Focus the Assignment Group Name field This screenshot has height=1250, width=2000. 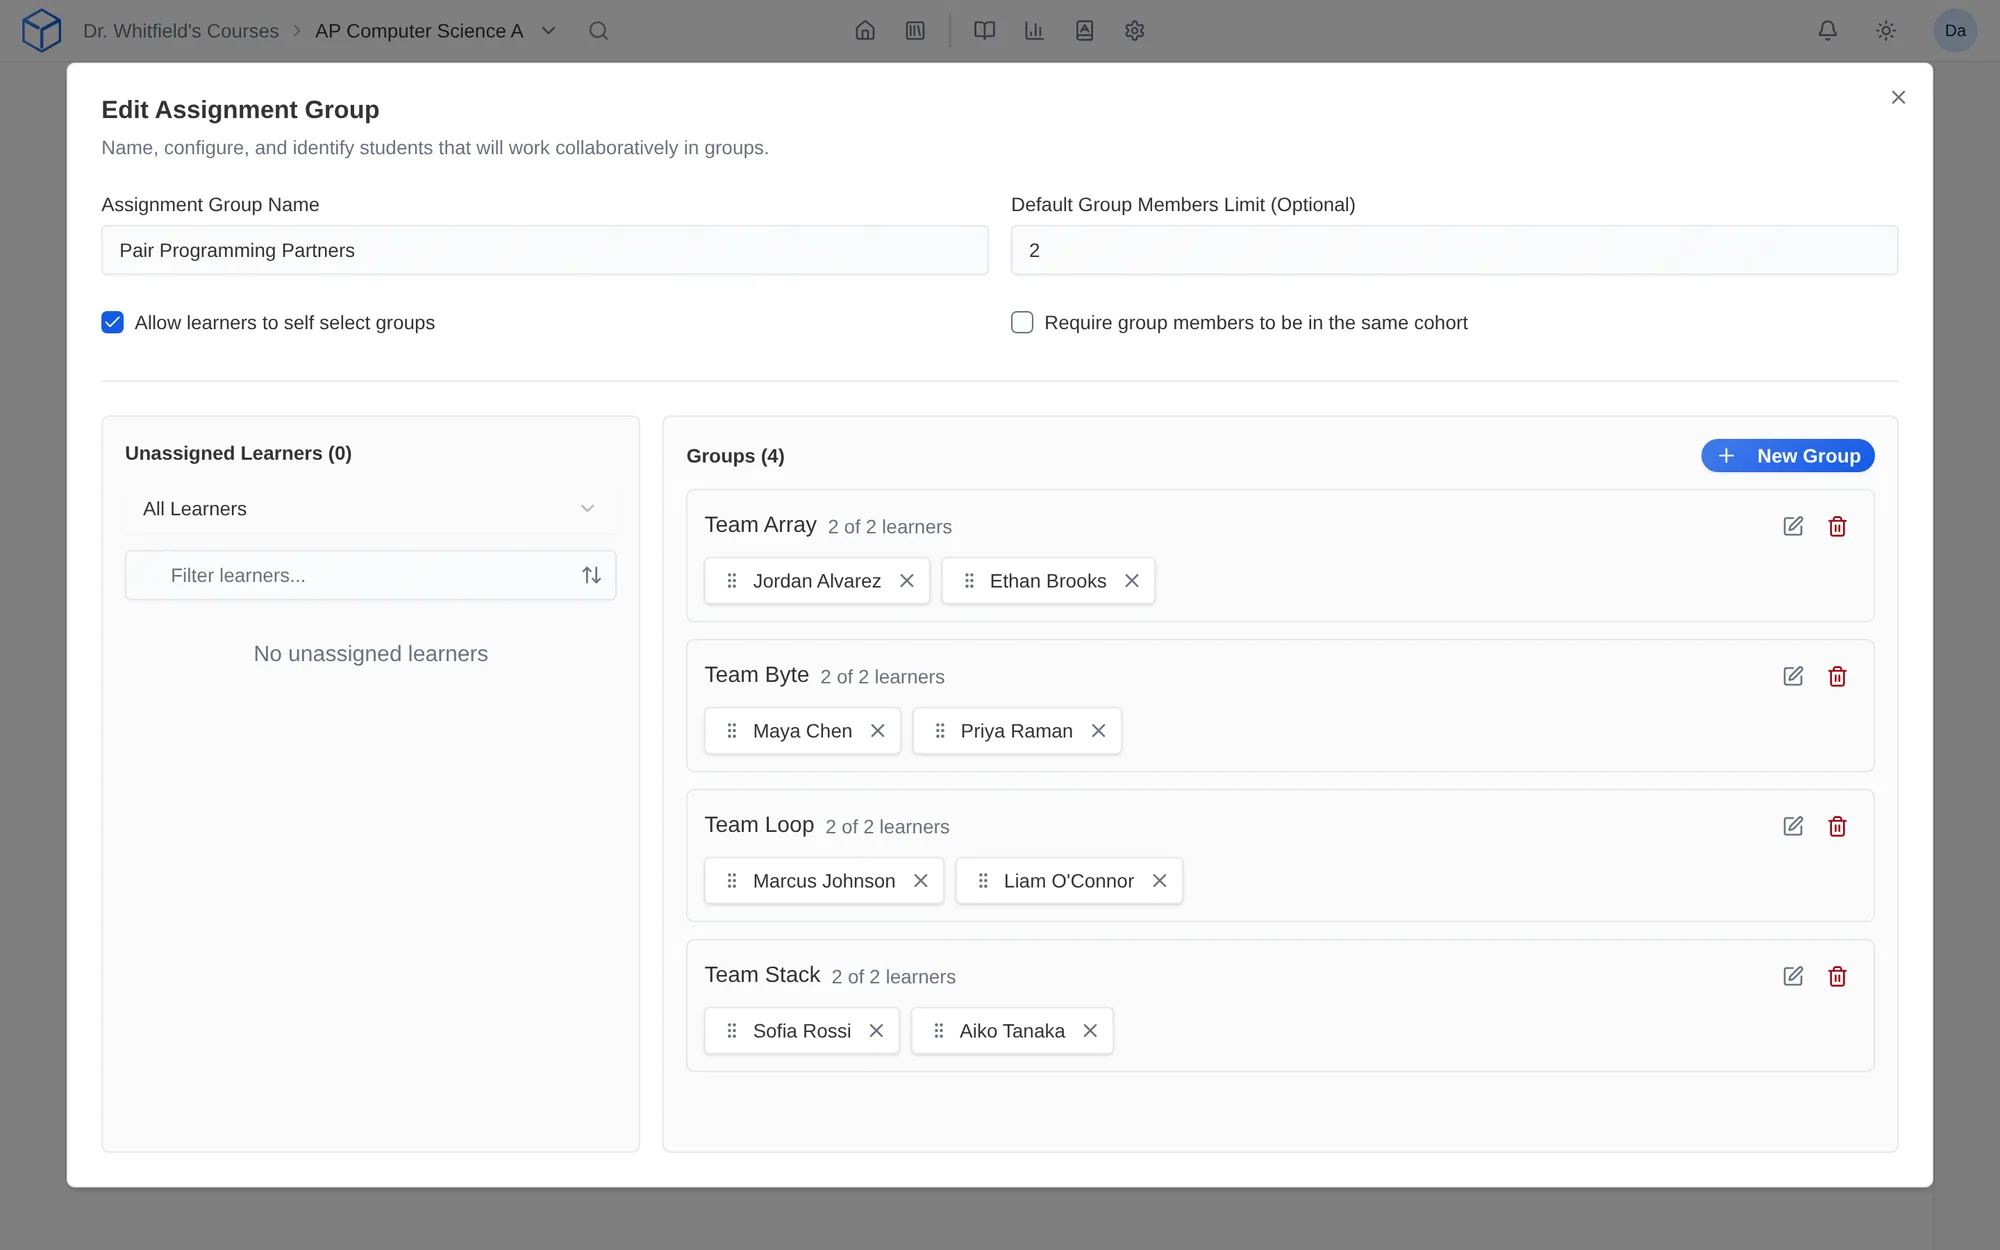(x=544, y=250)
